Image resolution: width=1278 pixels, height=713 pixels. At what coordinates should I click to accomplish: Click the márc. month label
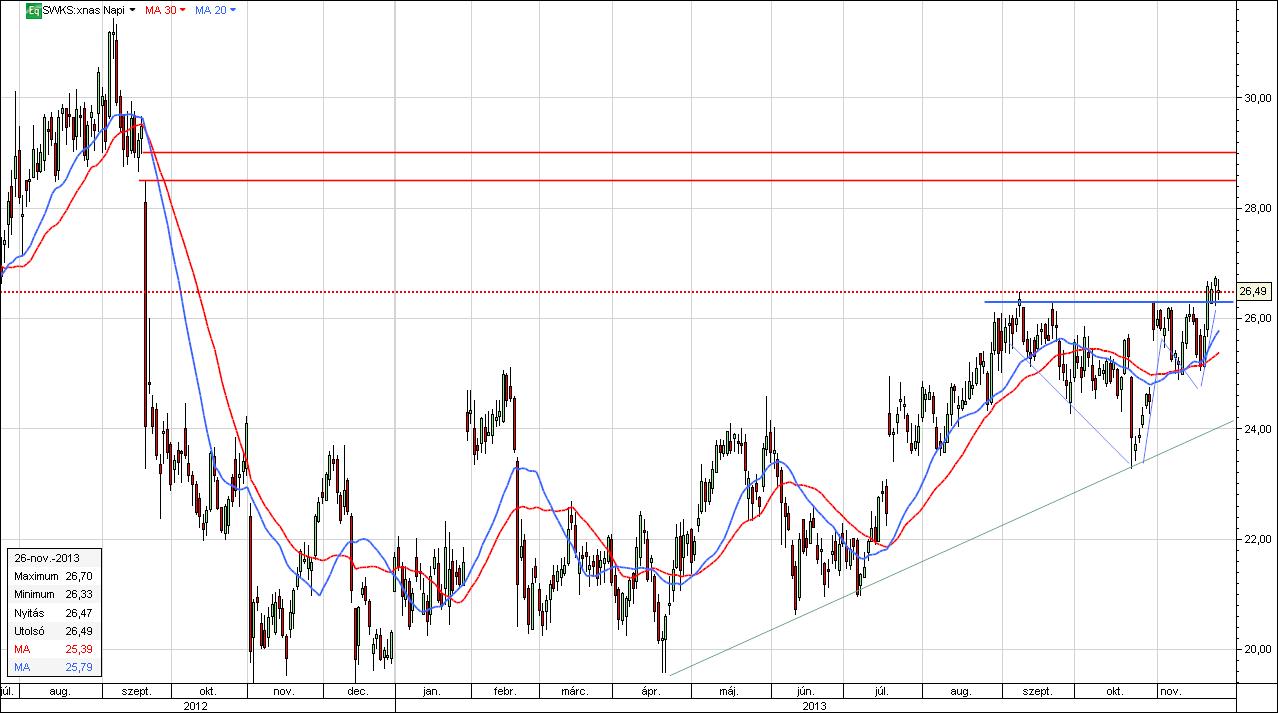click(x=574, y=691)
